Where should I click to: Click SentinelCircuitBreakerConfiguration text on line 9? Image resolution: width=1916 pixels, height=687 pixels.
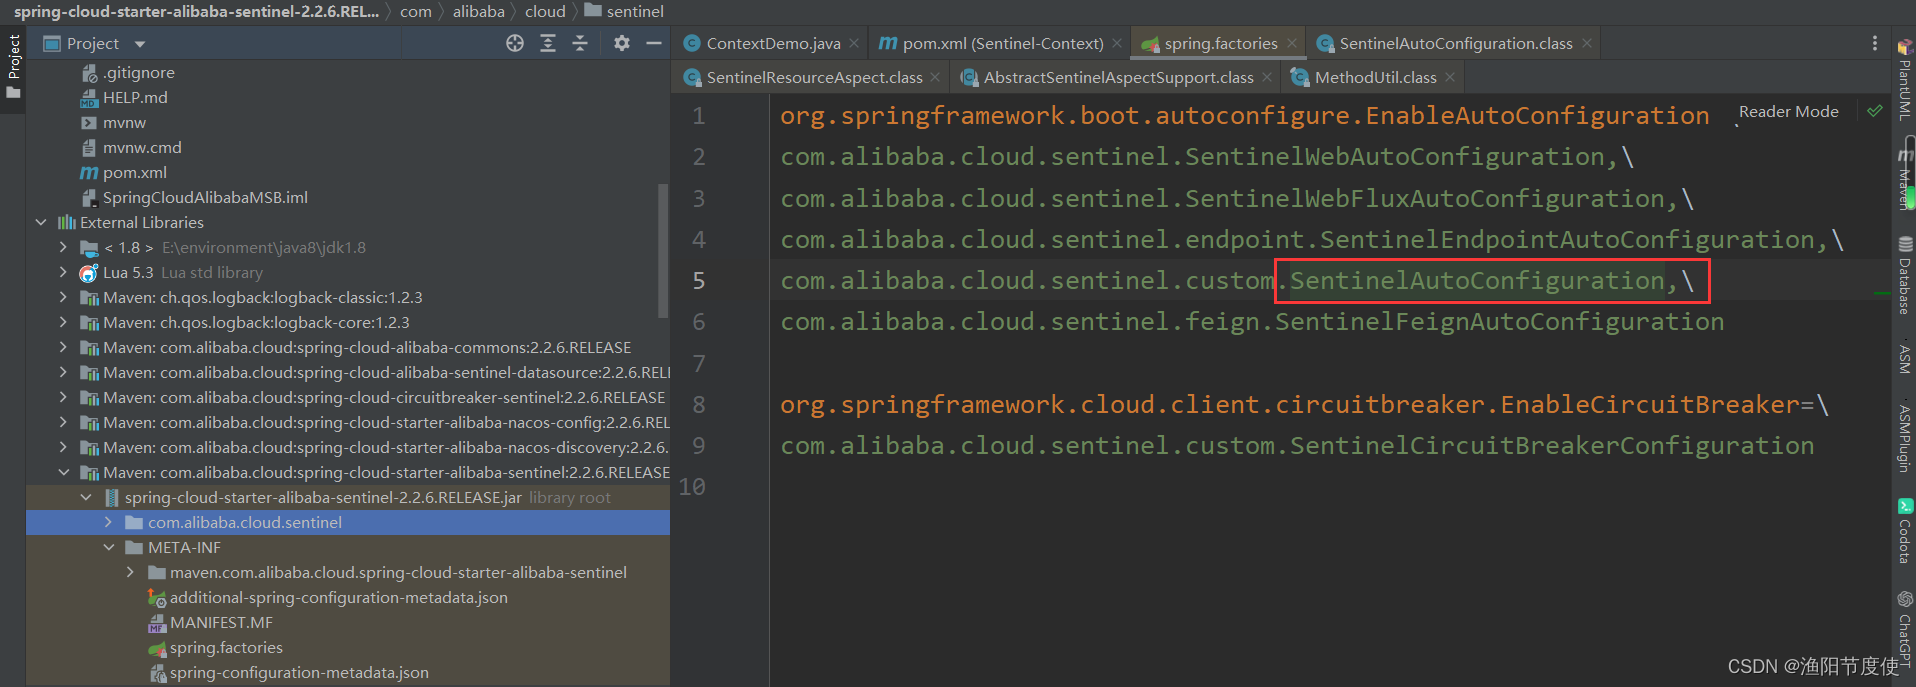pos(1552,446)
